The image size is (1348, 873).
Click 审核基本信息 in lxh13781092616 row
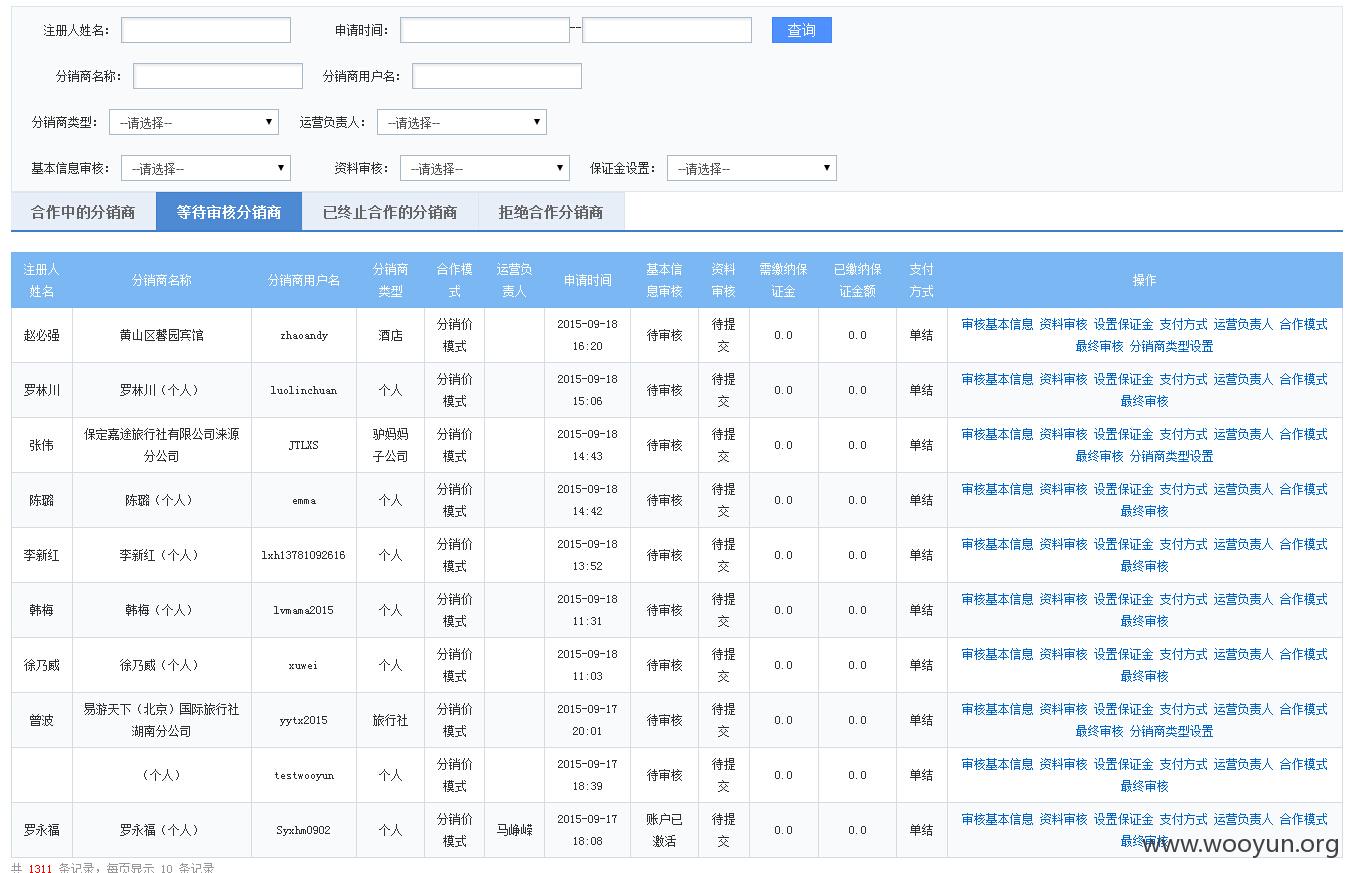[997, 544]
